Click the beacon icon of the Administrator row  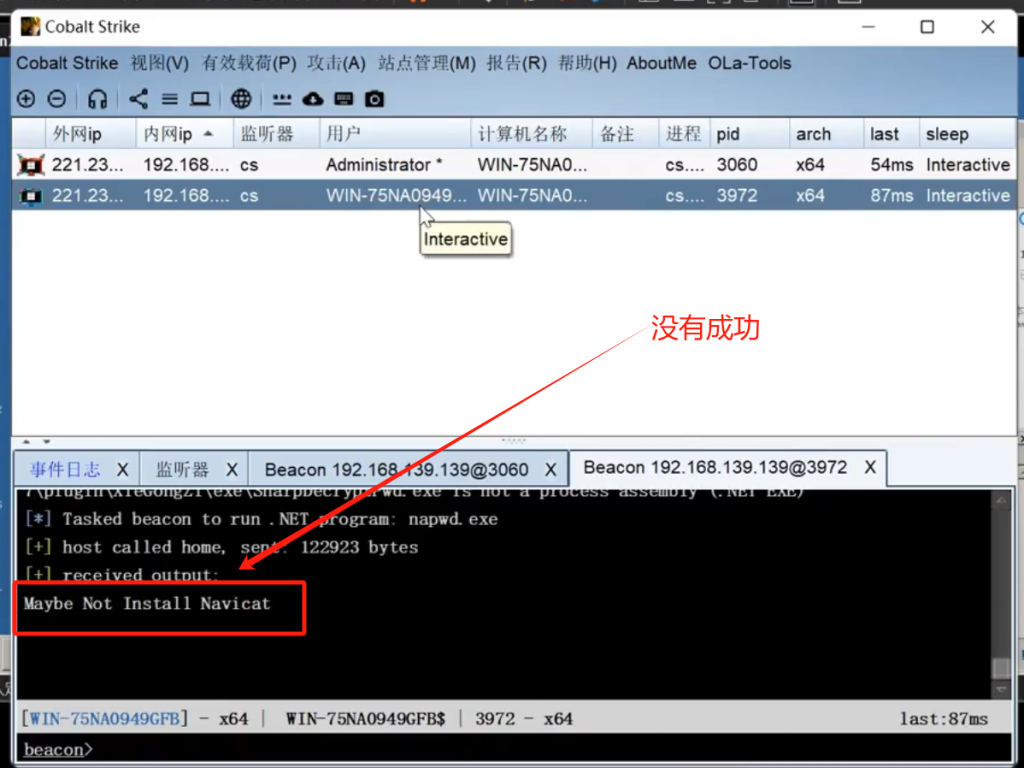click(x=31, y=165)
